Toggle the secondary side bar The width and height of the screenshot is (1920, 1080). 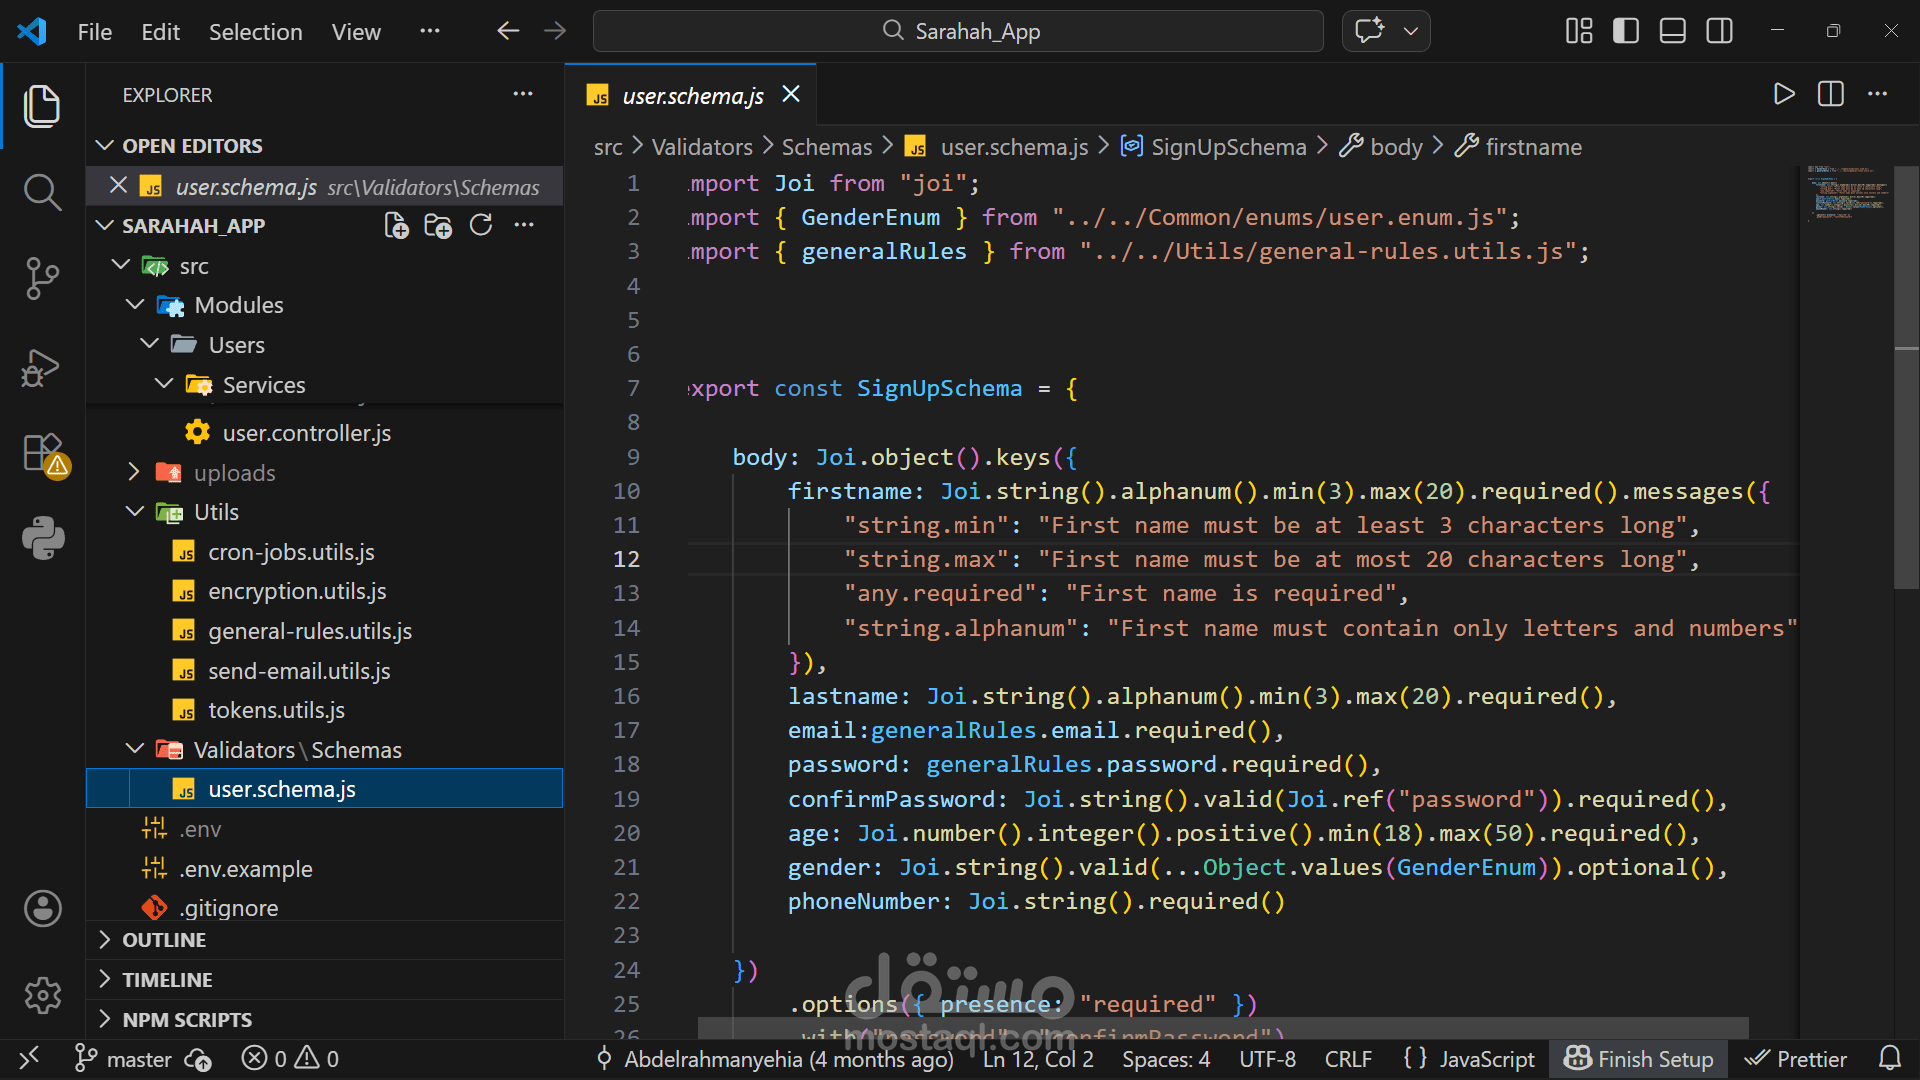(1720, 31)
